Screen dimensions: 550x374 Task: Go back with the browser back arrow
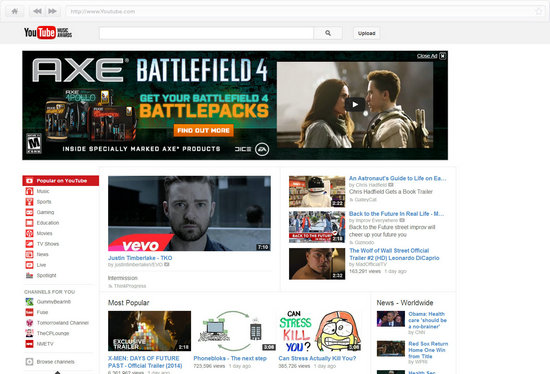(37, 11)
